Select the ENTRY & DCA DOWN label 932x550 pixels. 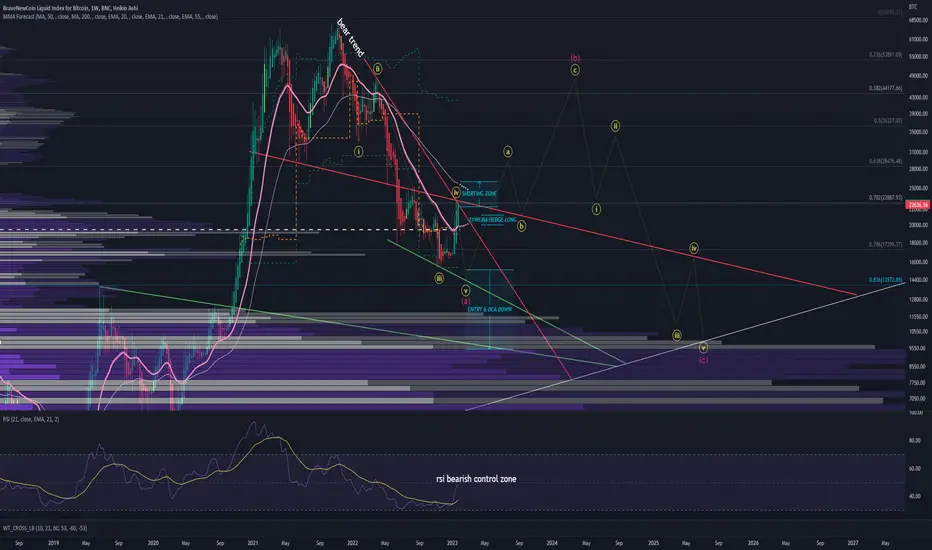point(489,310)
